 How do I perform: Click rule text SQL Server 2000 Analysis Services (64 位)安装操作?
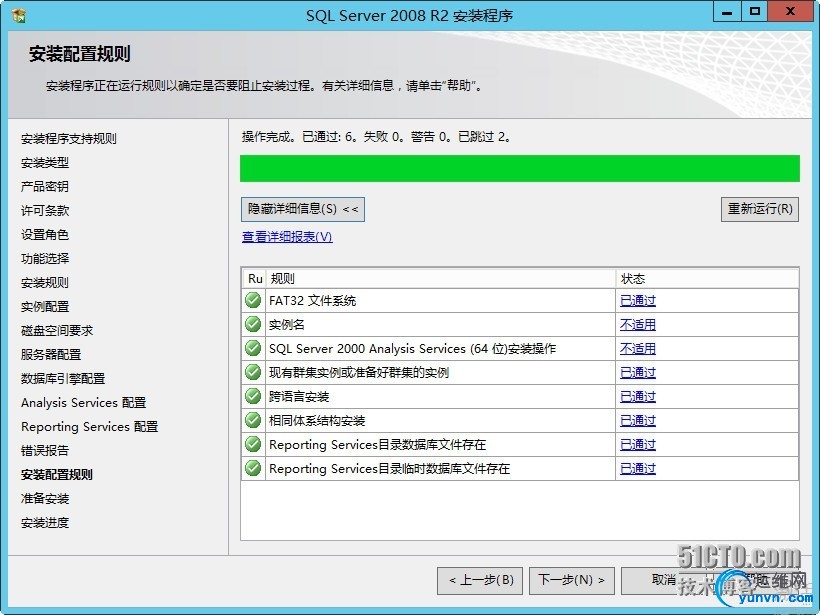pyautogui.click(x=412, y=349)
